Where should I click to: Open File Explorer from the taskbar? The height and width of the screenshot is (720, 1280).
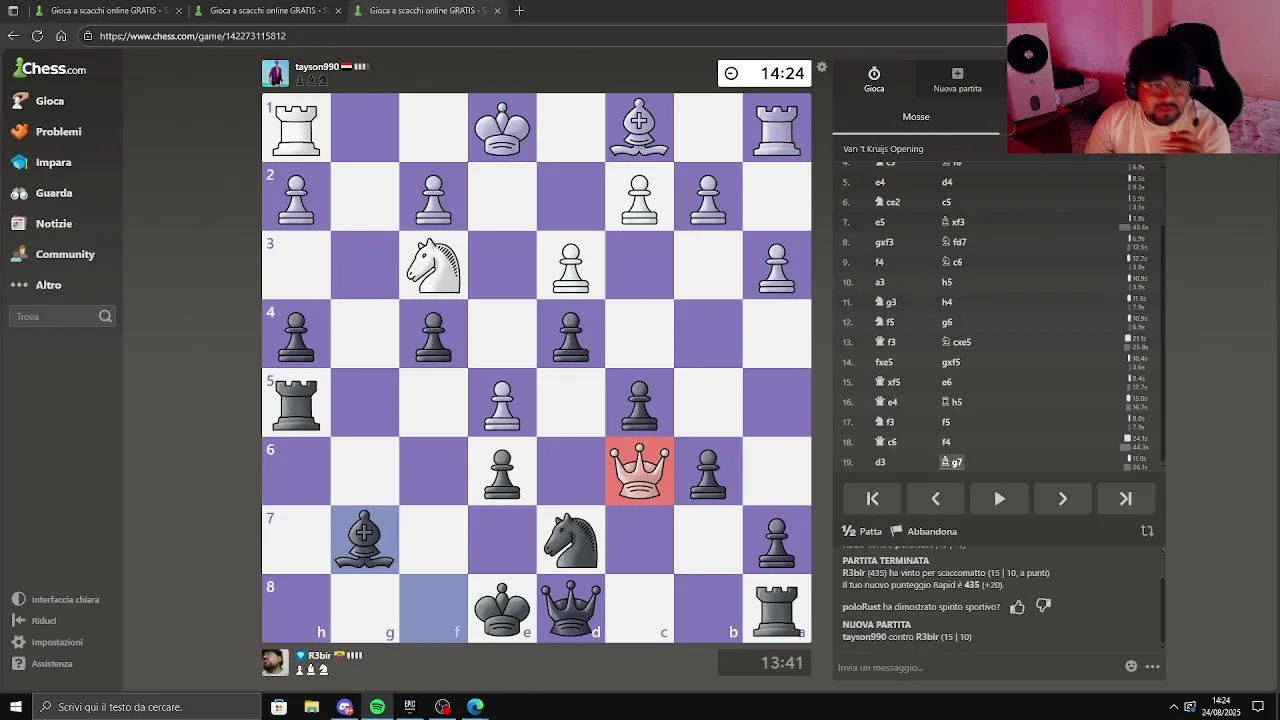pyautogui.click(x=312, y=707)
